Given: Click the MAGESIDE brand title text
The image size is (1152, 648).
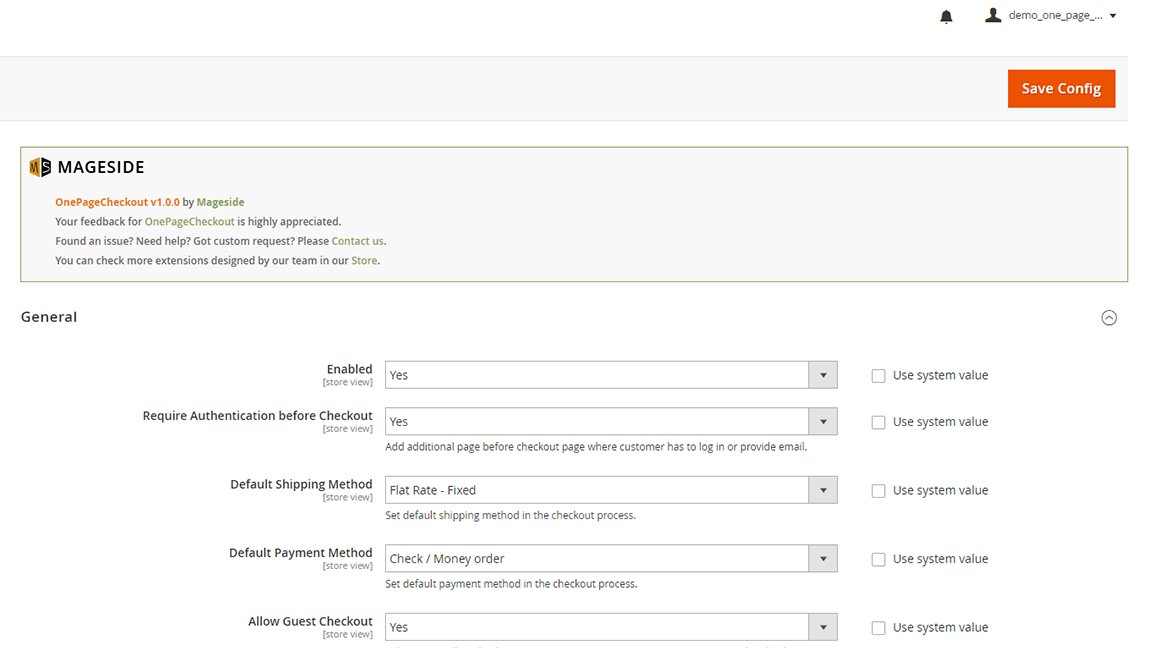Looking at the screenshot, I should [x=101, y=168].
